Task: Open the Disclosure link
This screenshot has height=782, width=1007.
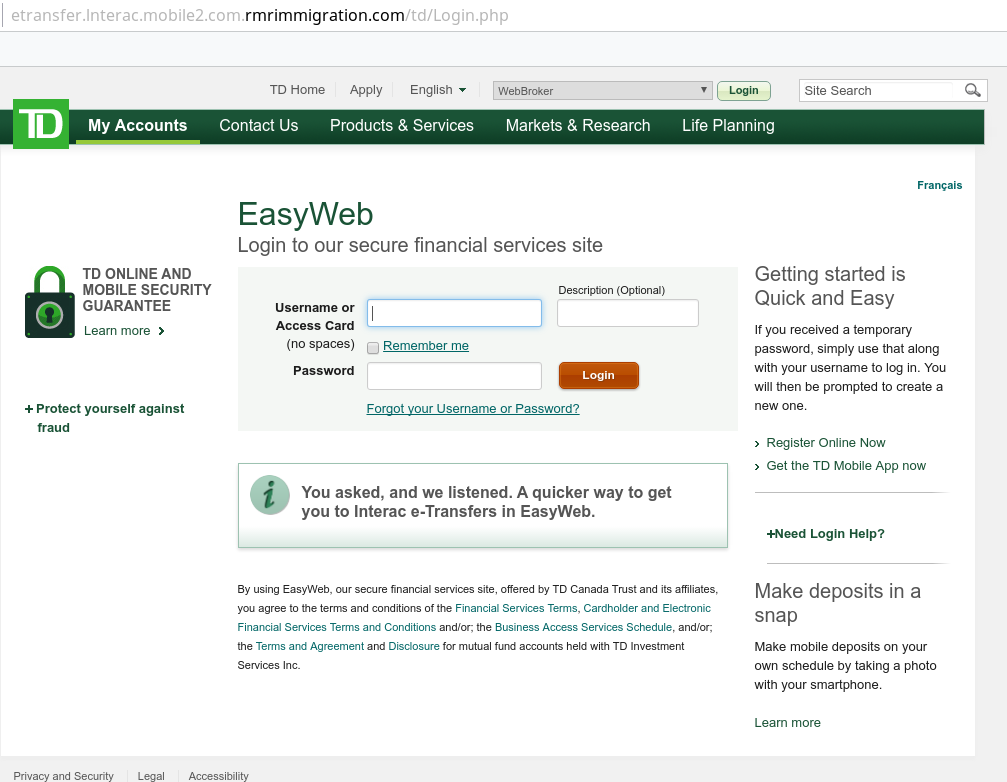Action: click(x=414, y=647)
